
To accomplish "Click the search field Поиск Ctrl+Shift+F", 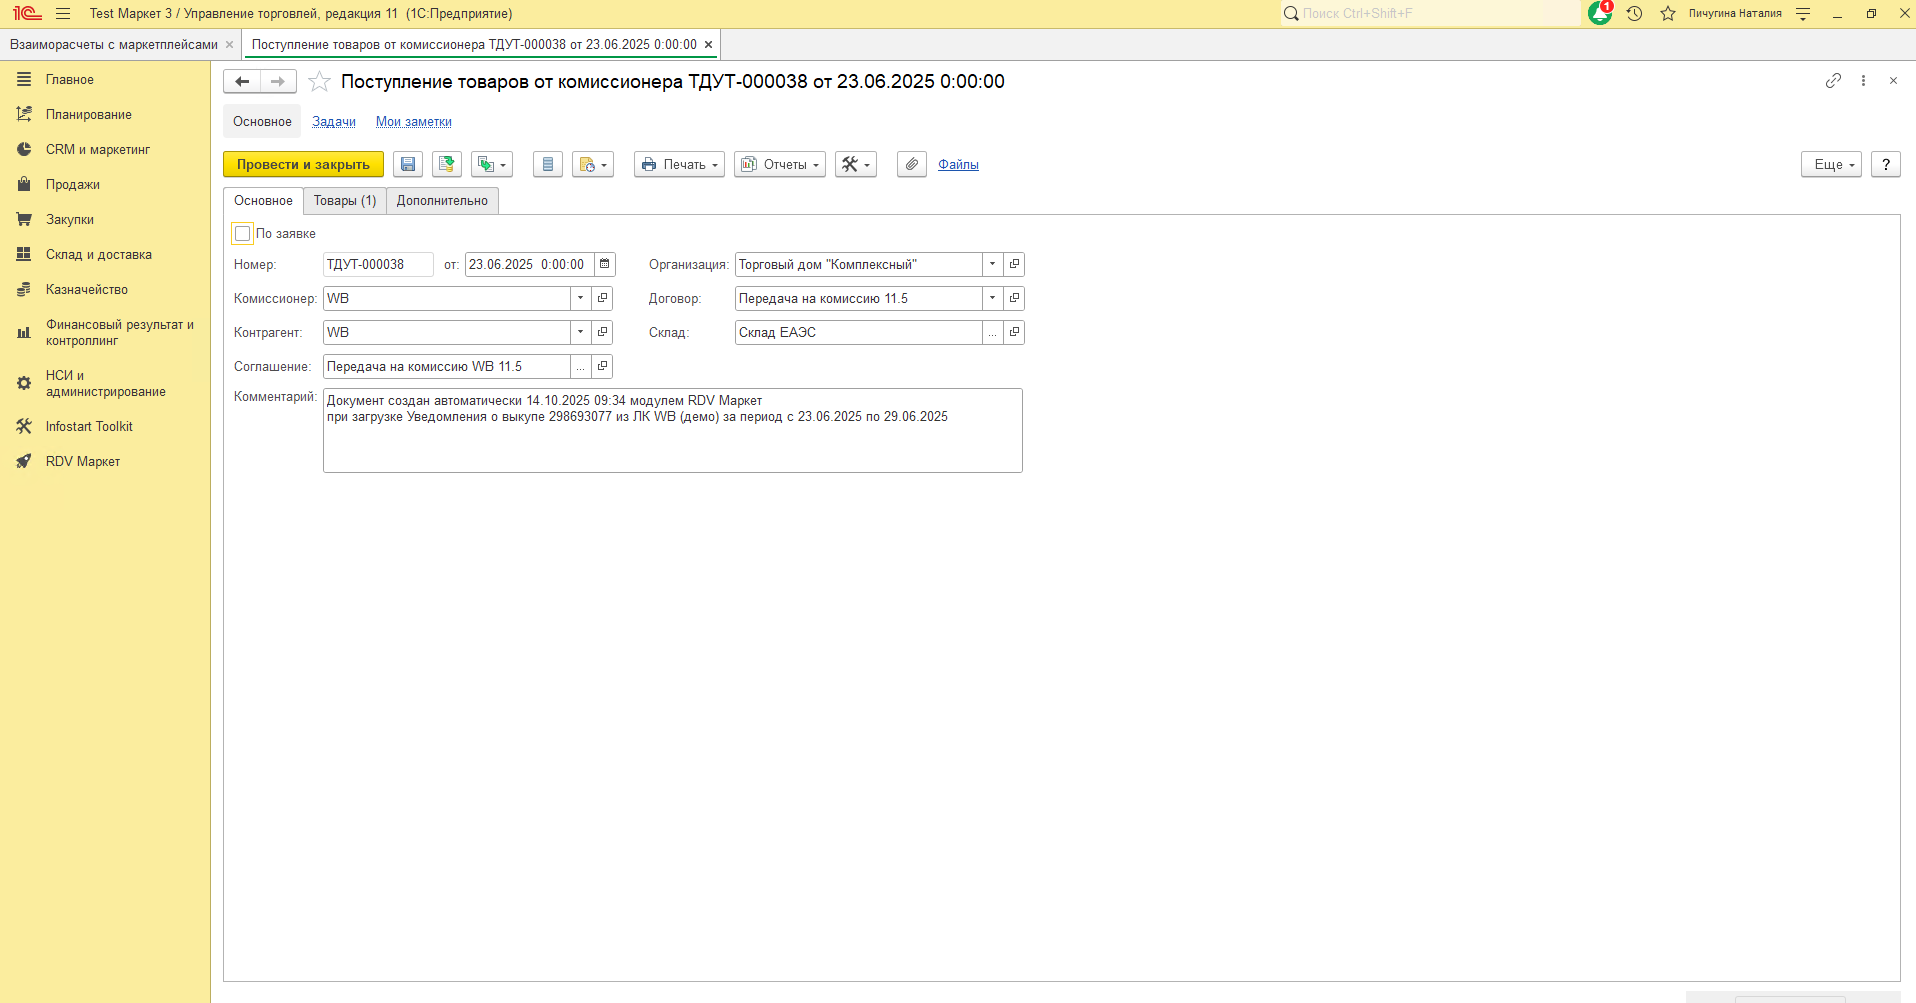I will (1431, 14).
